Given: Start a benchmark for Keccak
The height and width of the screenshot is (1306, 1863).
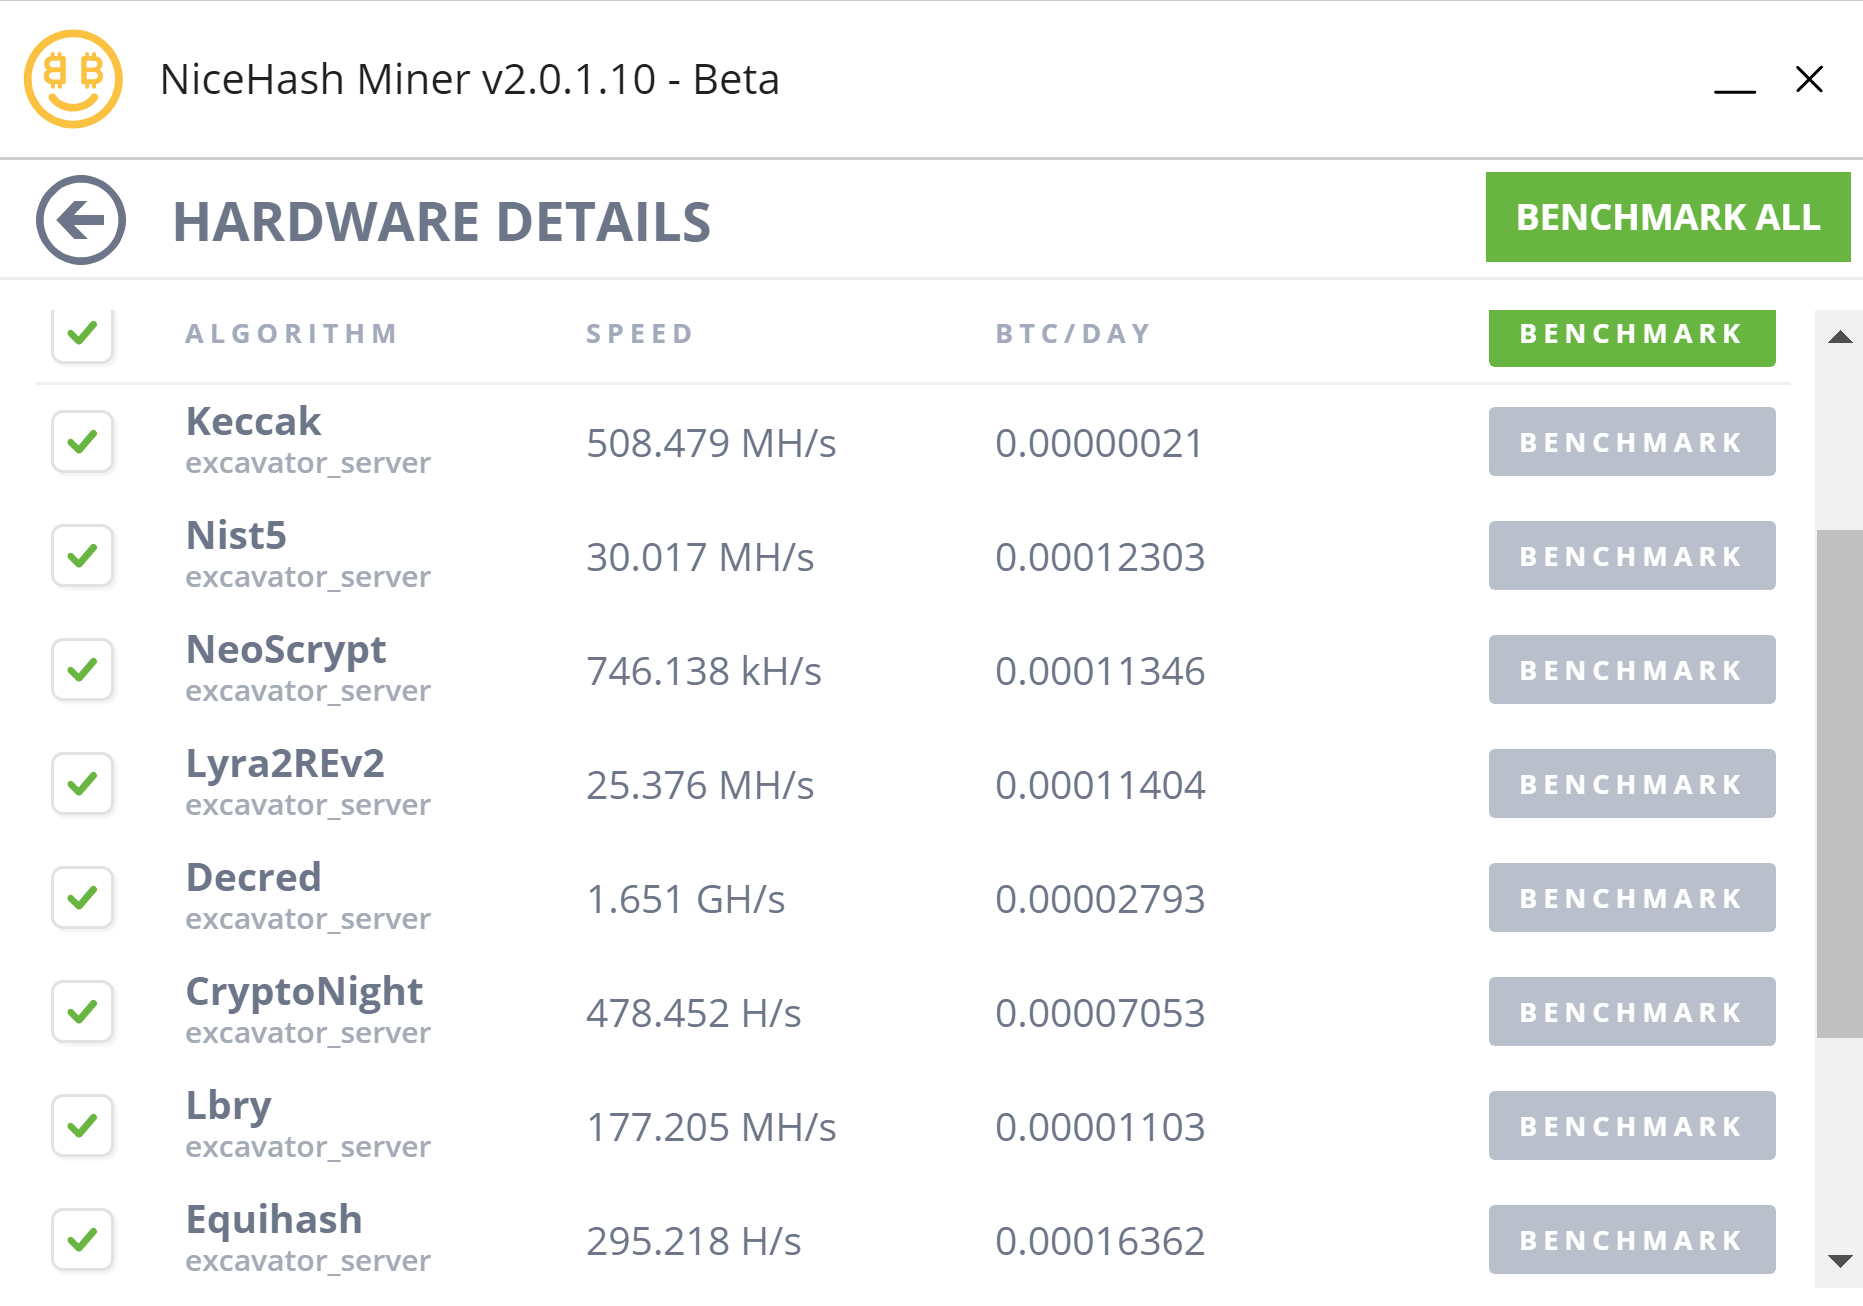Looking at the screenshot, I should tap(1631, 441).
